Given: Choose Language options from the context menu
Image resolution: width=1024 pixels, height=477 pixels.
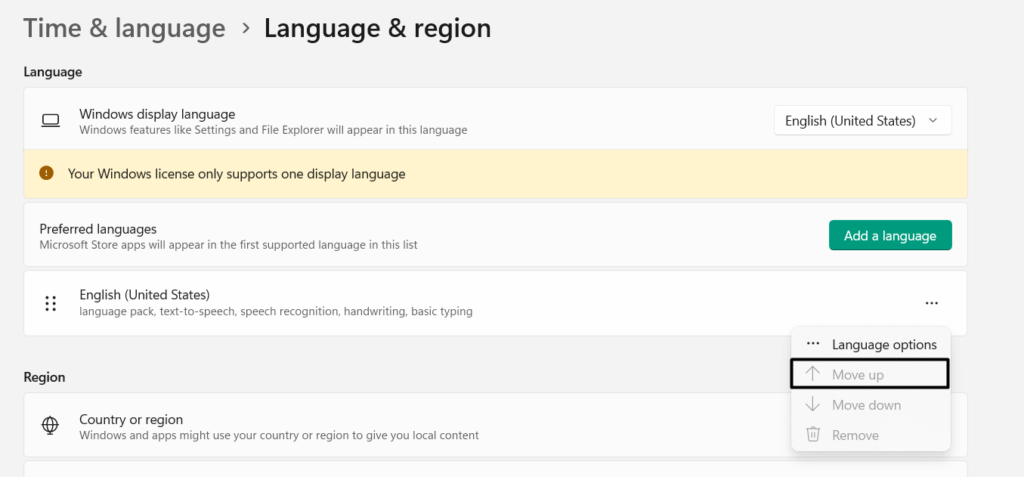Looking at the screenshot, I should (884, 344).
